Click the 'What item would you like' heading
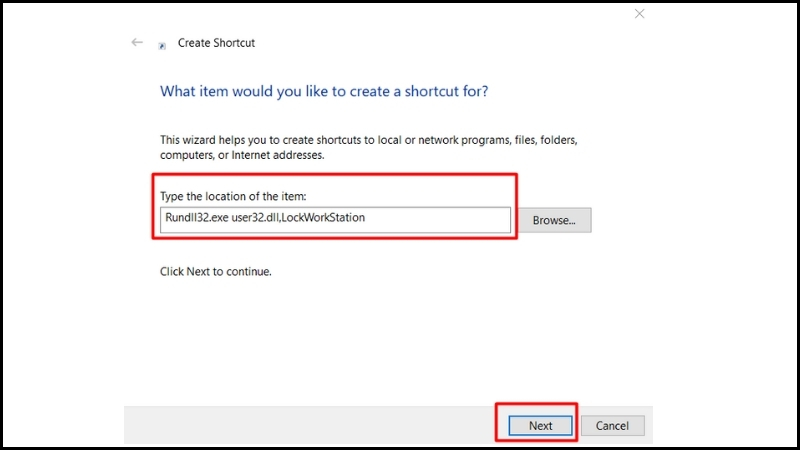The width and height of the screenshot is (800, 450). (324, 91)
